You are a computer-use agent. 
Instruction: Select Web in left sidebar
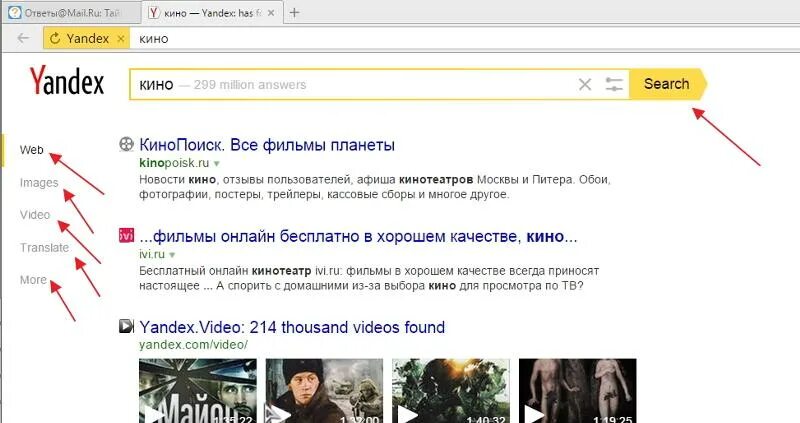point(32,150)
